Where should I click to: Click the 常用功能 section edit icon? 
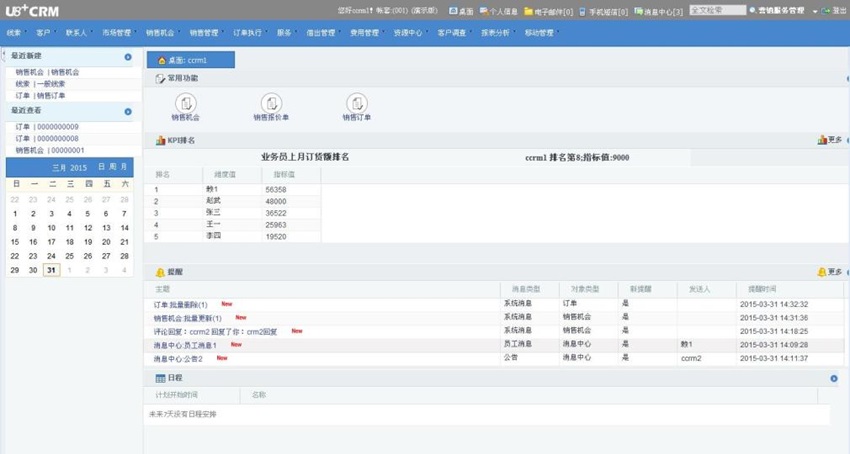click(160, 79)
